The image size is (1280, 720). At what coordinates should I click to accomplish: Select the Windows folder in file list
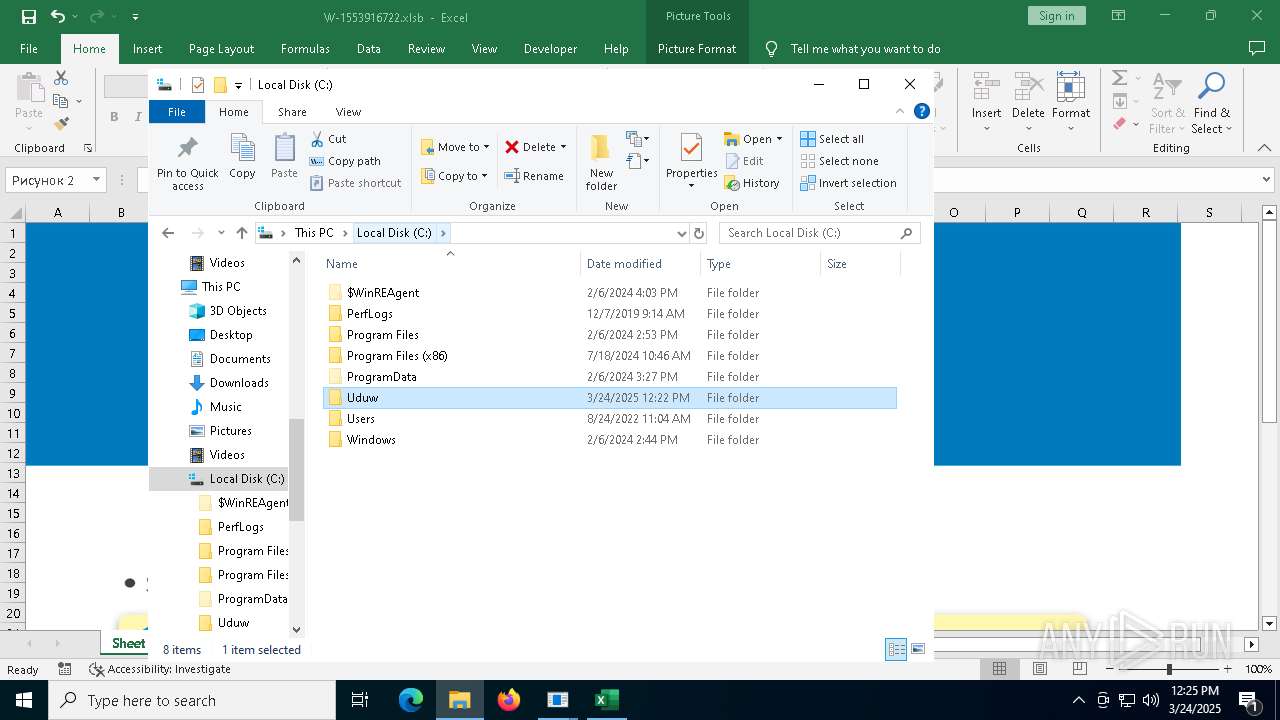click(x=610, y=440)
